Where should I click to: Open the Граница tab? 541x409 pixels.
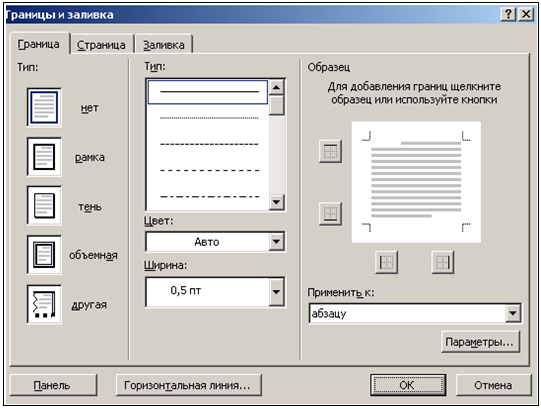click(39, 44)
